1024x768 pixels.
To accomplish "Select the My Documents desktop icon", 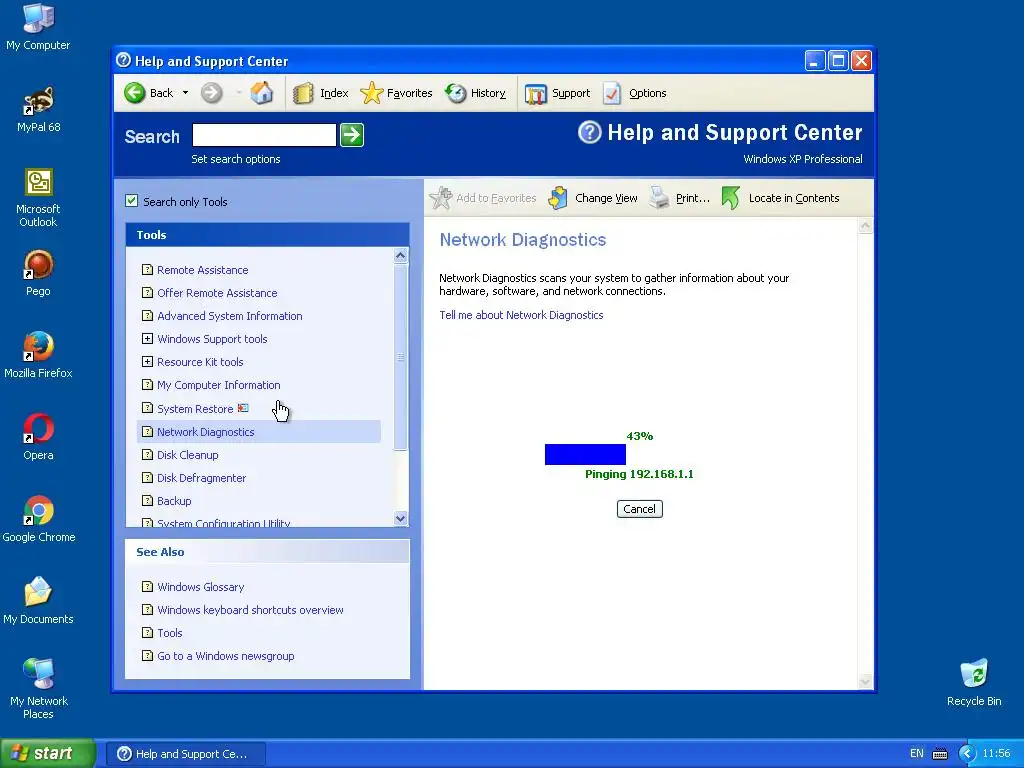I will click(38, 601).
